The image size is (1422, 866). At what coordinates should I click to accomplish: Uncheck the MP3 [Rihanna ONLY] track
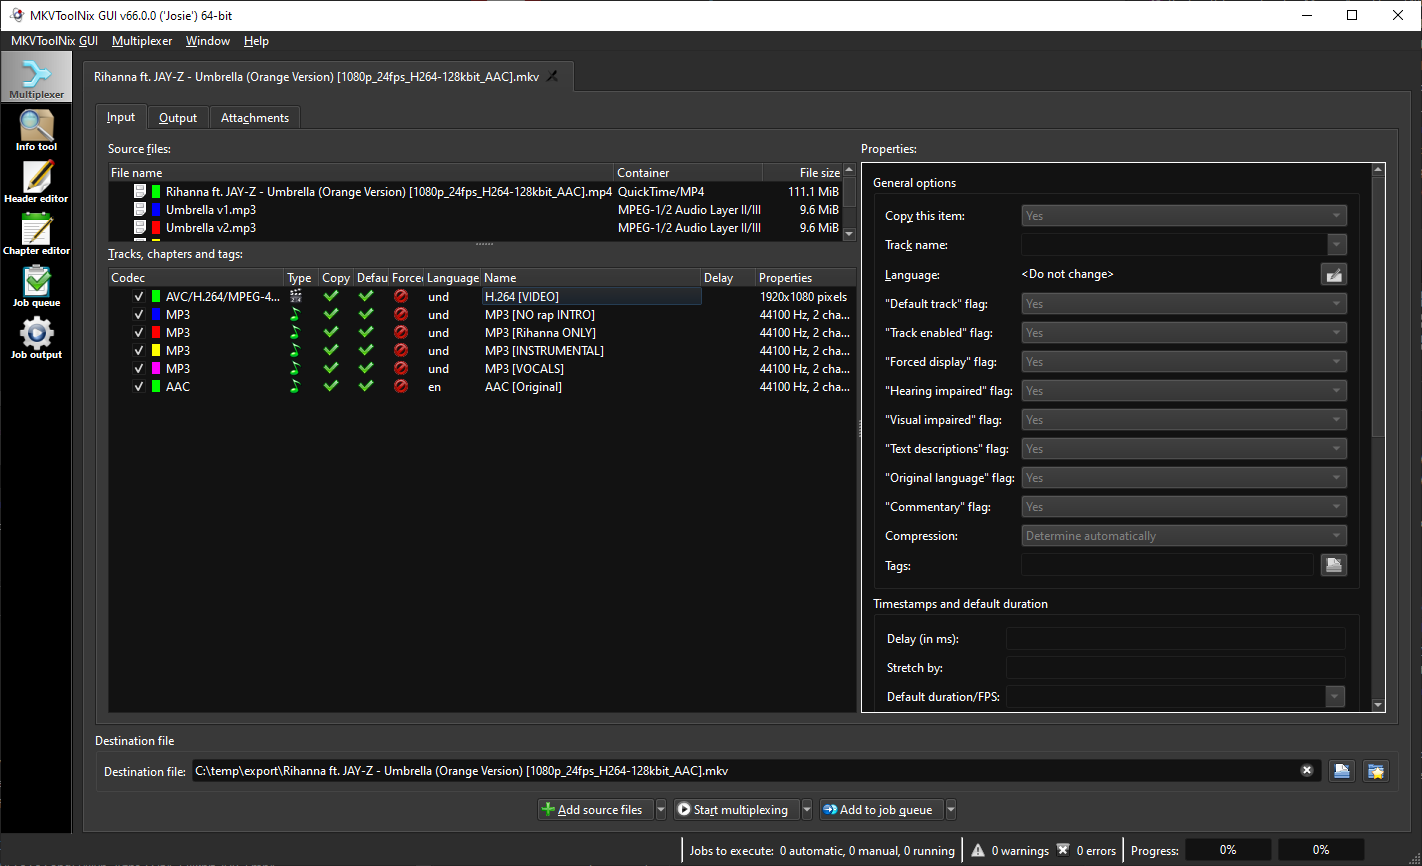139,332
